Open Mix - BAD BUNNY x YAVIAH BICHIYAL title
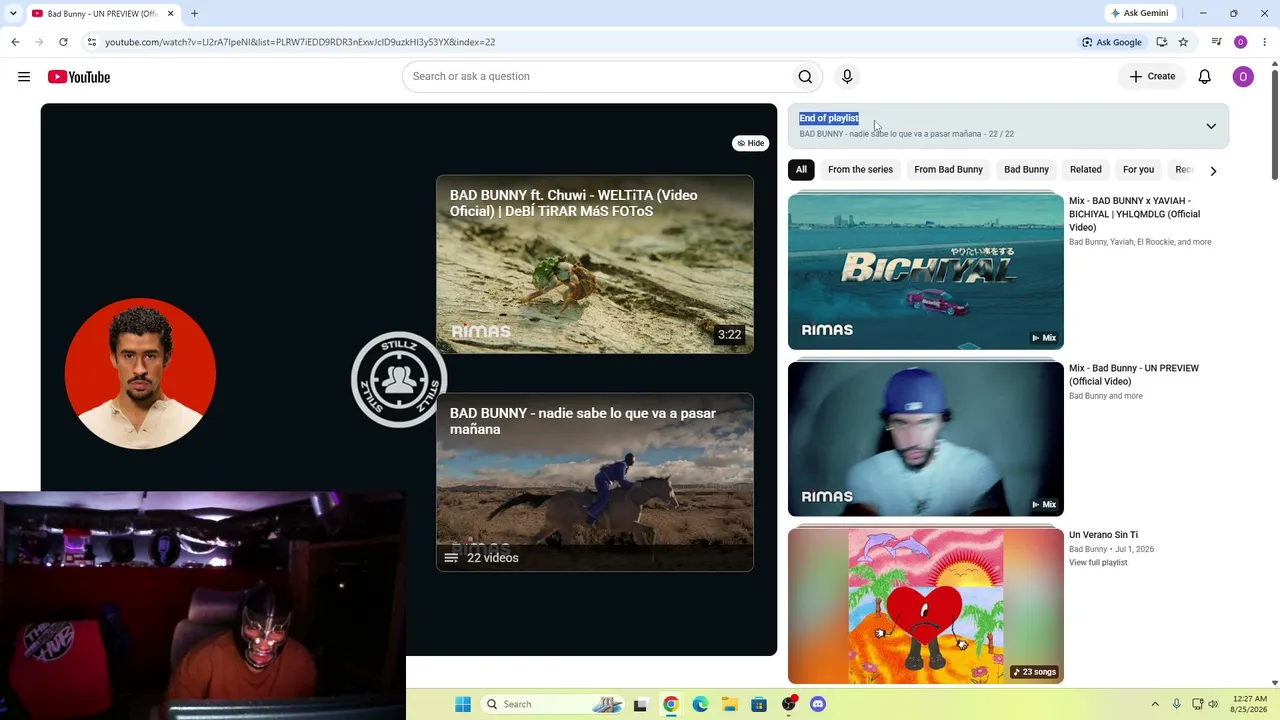Viewport: 1280px width, 720px height. pyautogui.click(x=1134, y=214)
